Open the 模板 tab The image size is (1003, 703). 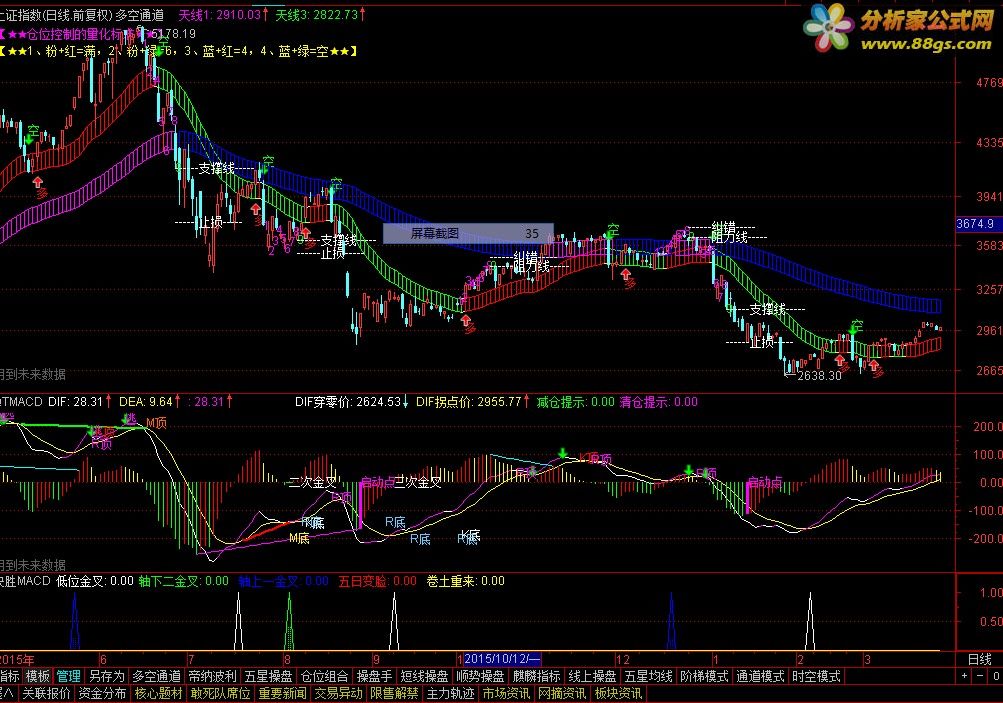38,676
